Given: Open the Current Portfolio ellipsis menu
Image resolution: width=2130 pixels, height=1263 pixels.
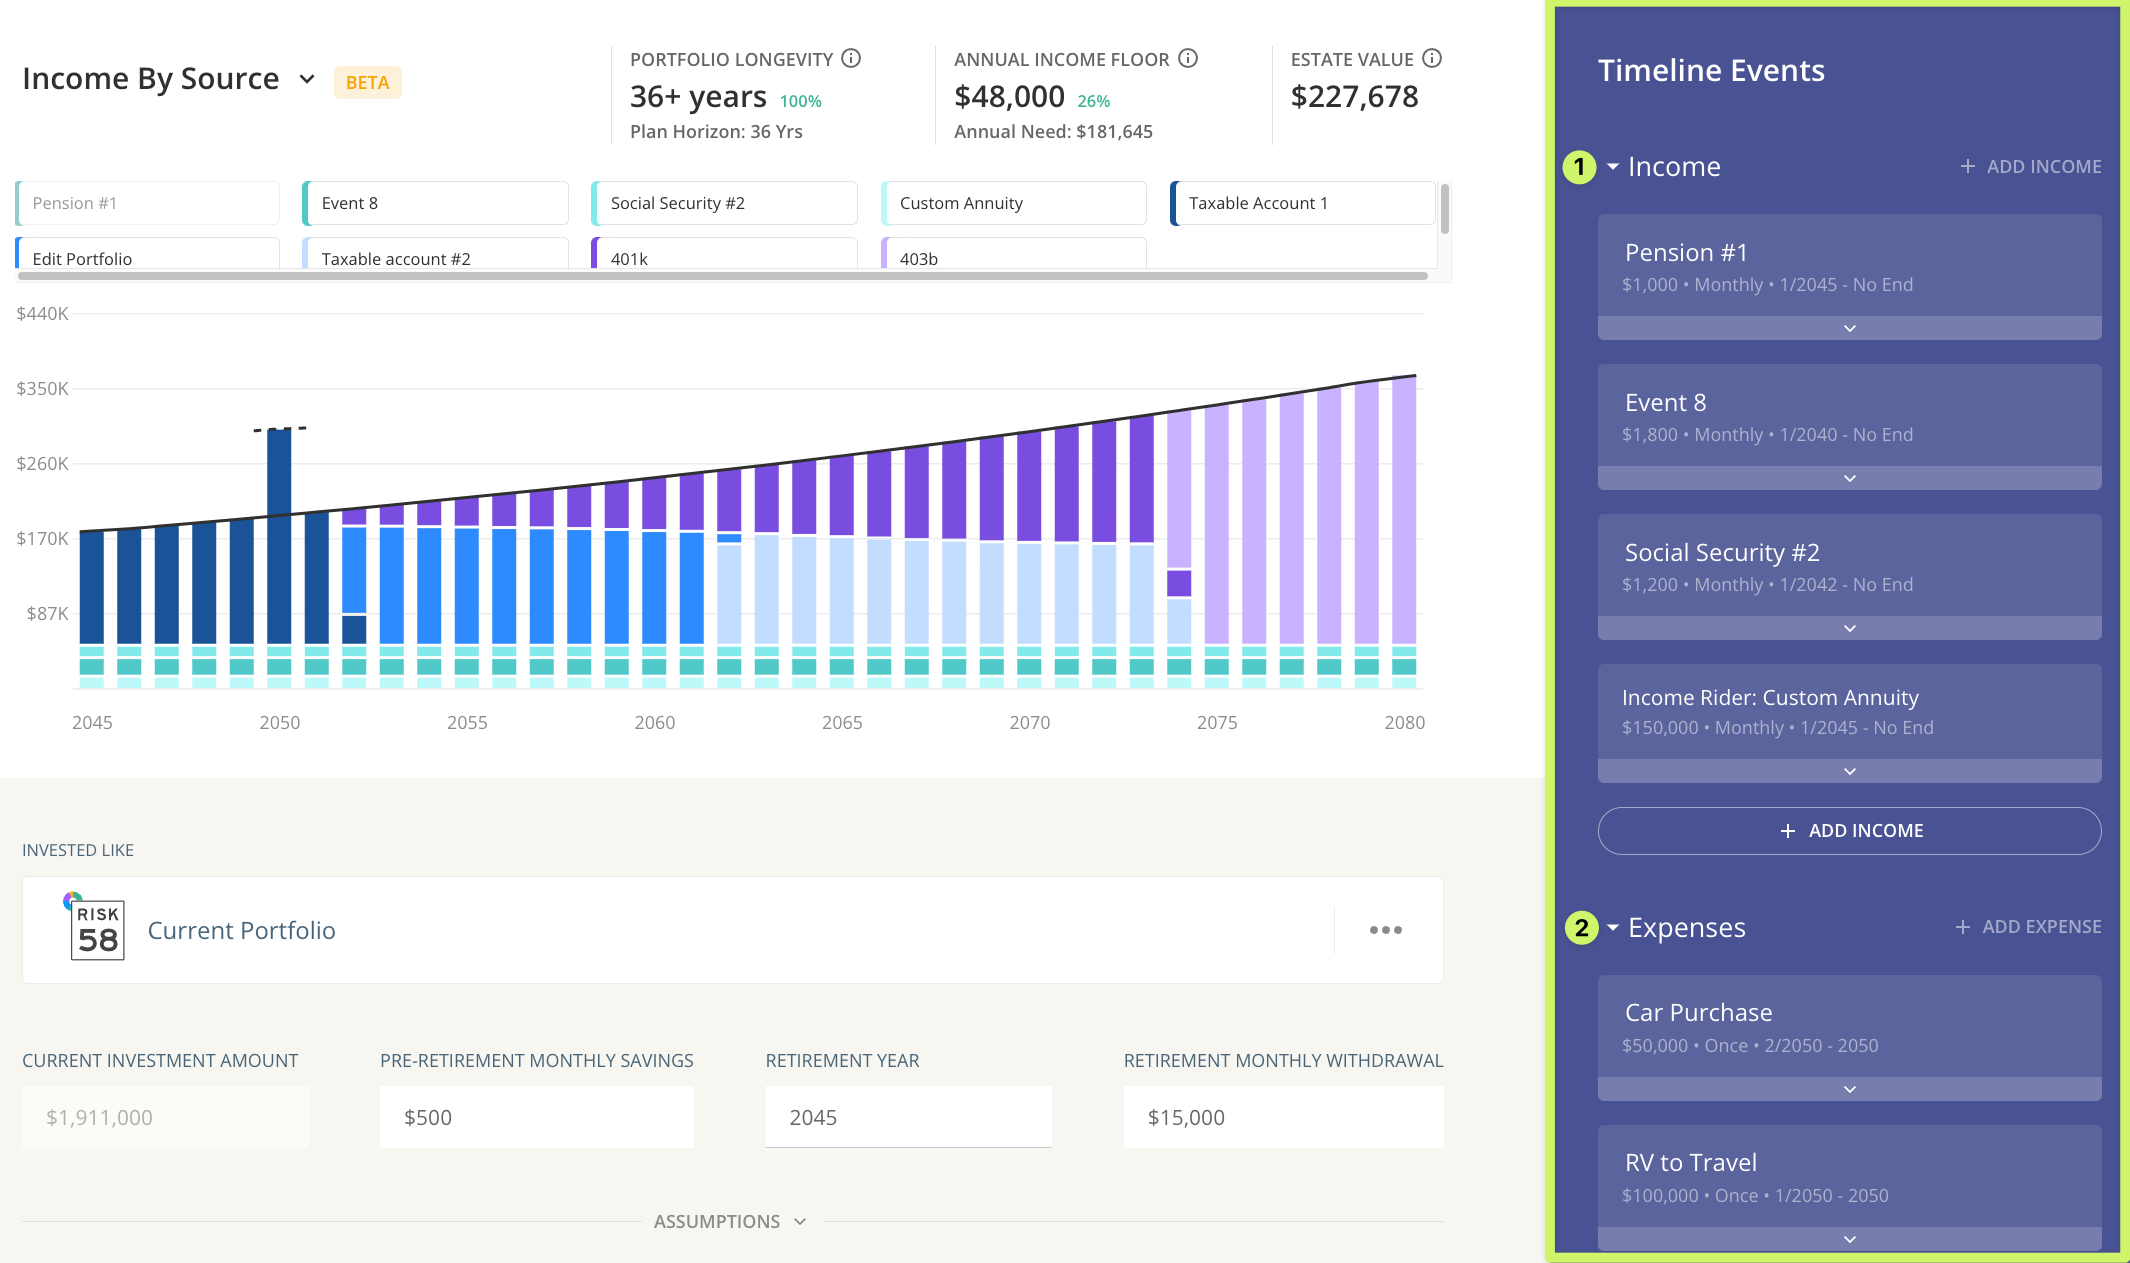Looking at the screenshot, I should tap(1385, 930).
